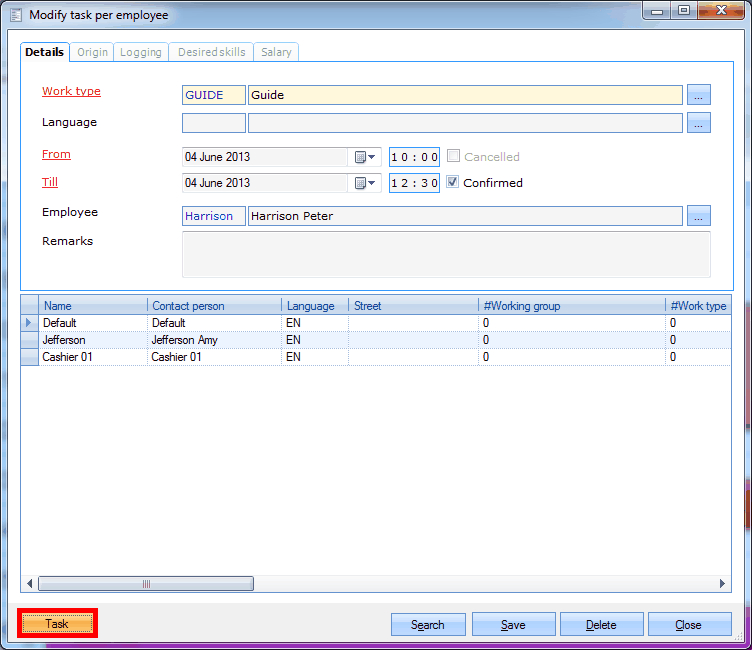Maximize the Modify task per employee window
The width and height of the screenshot is (752, 650).
click(684, 11)
